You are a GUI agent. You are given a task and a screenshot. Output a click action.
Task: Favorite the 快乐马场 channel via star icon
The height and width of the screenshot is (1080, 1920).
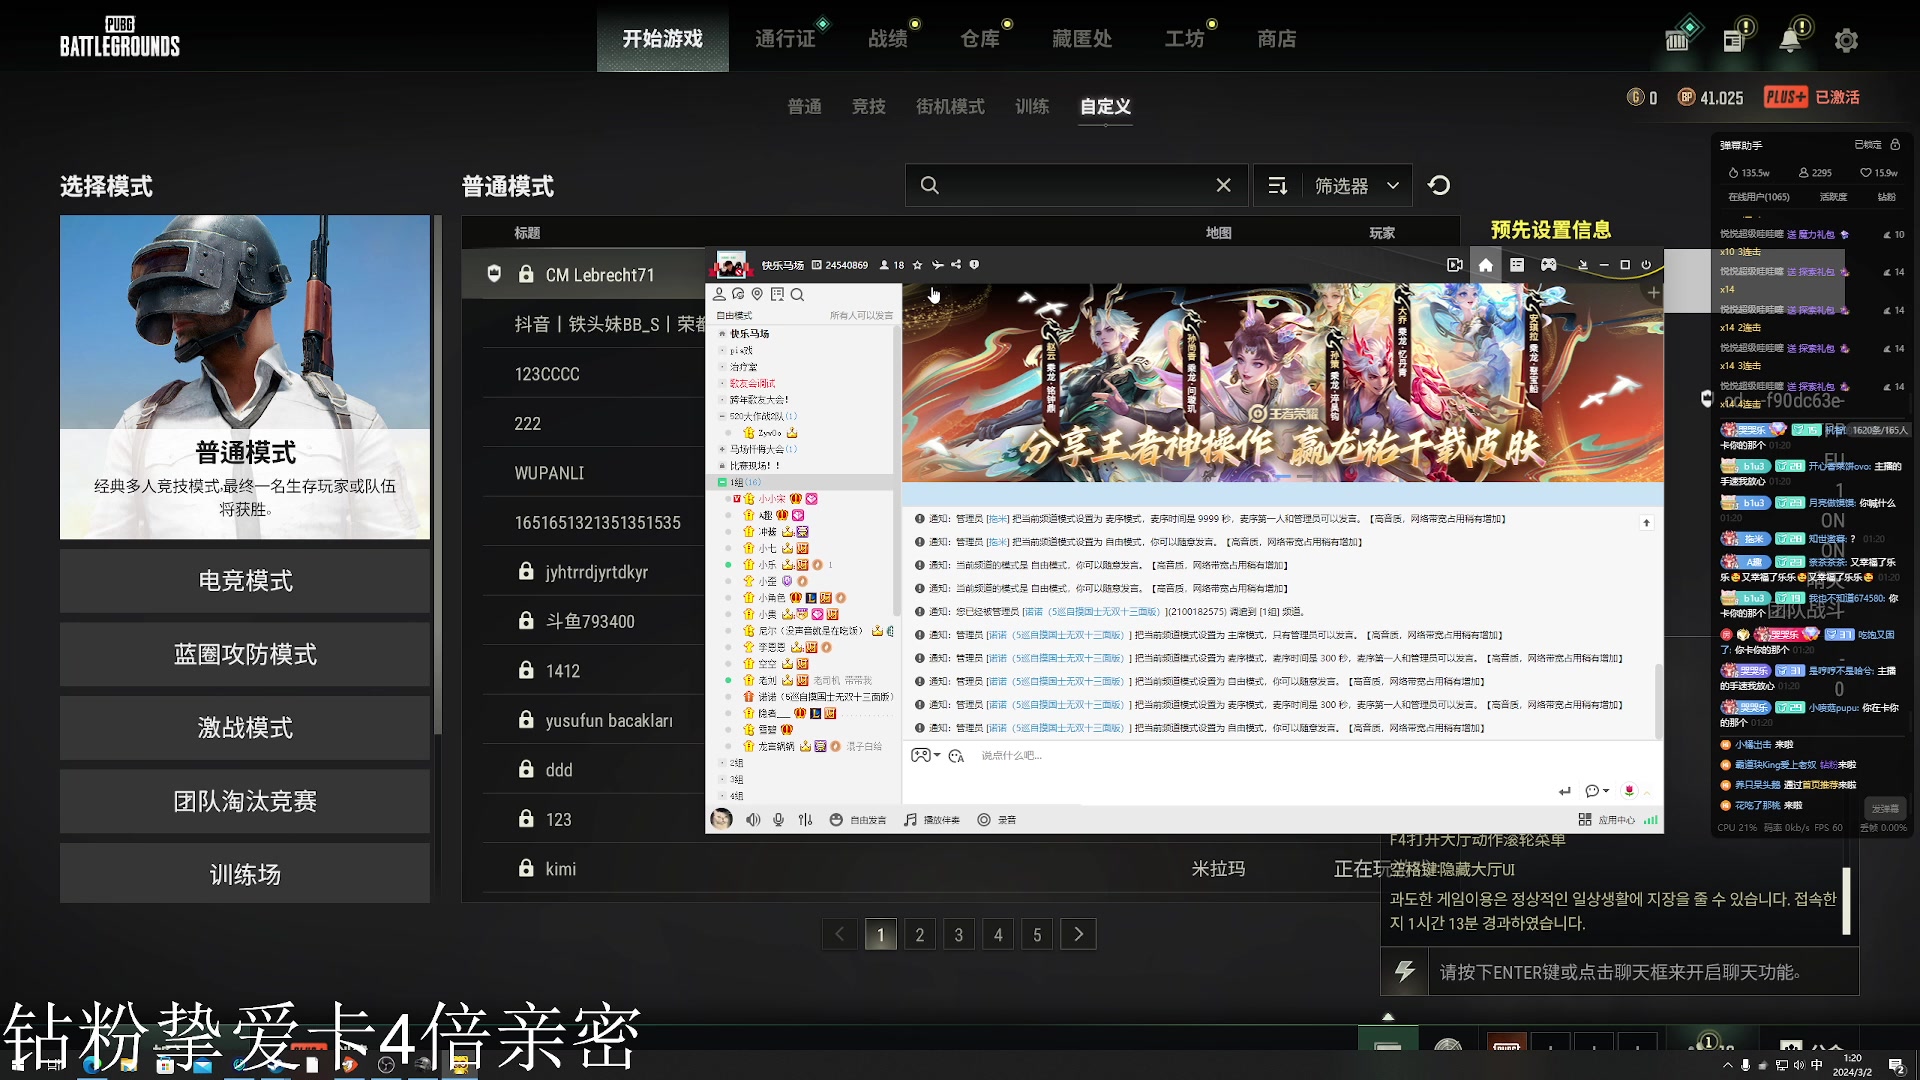918,265
